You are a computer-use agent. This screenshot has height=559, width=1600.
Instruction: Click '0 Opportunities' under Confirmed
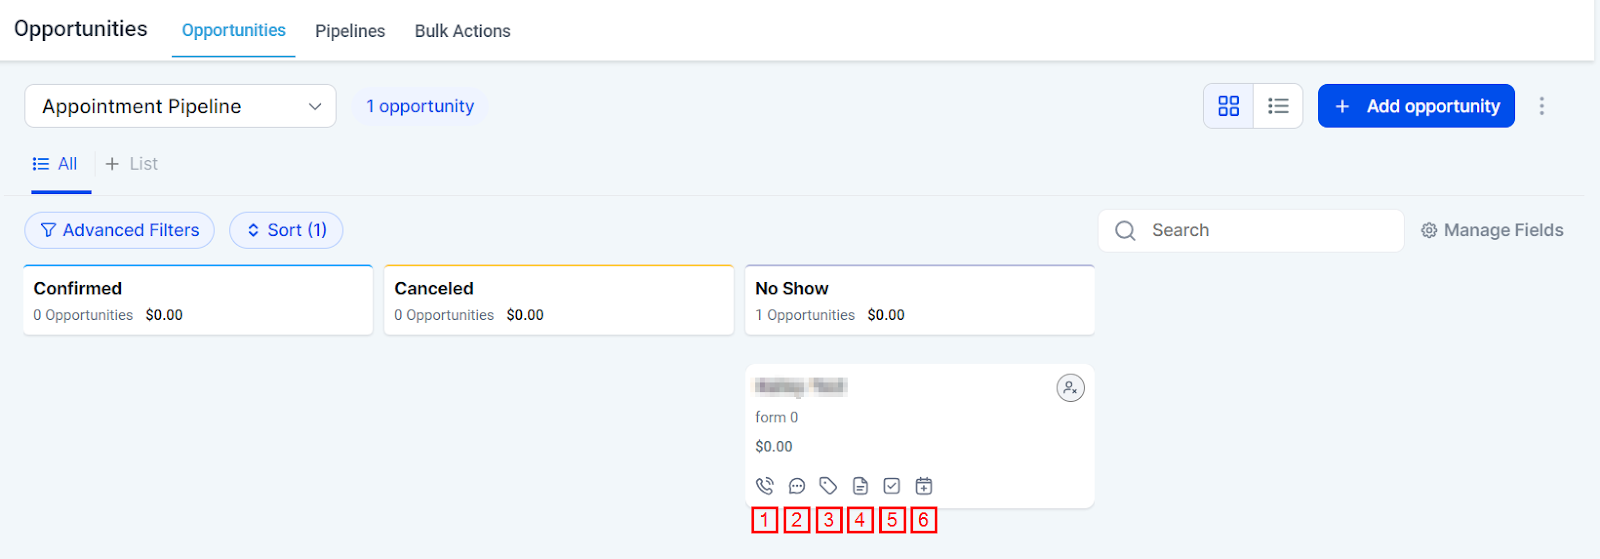(x=83, y=315)
